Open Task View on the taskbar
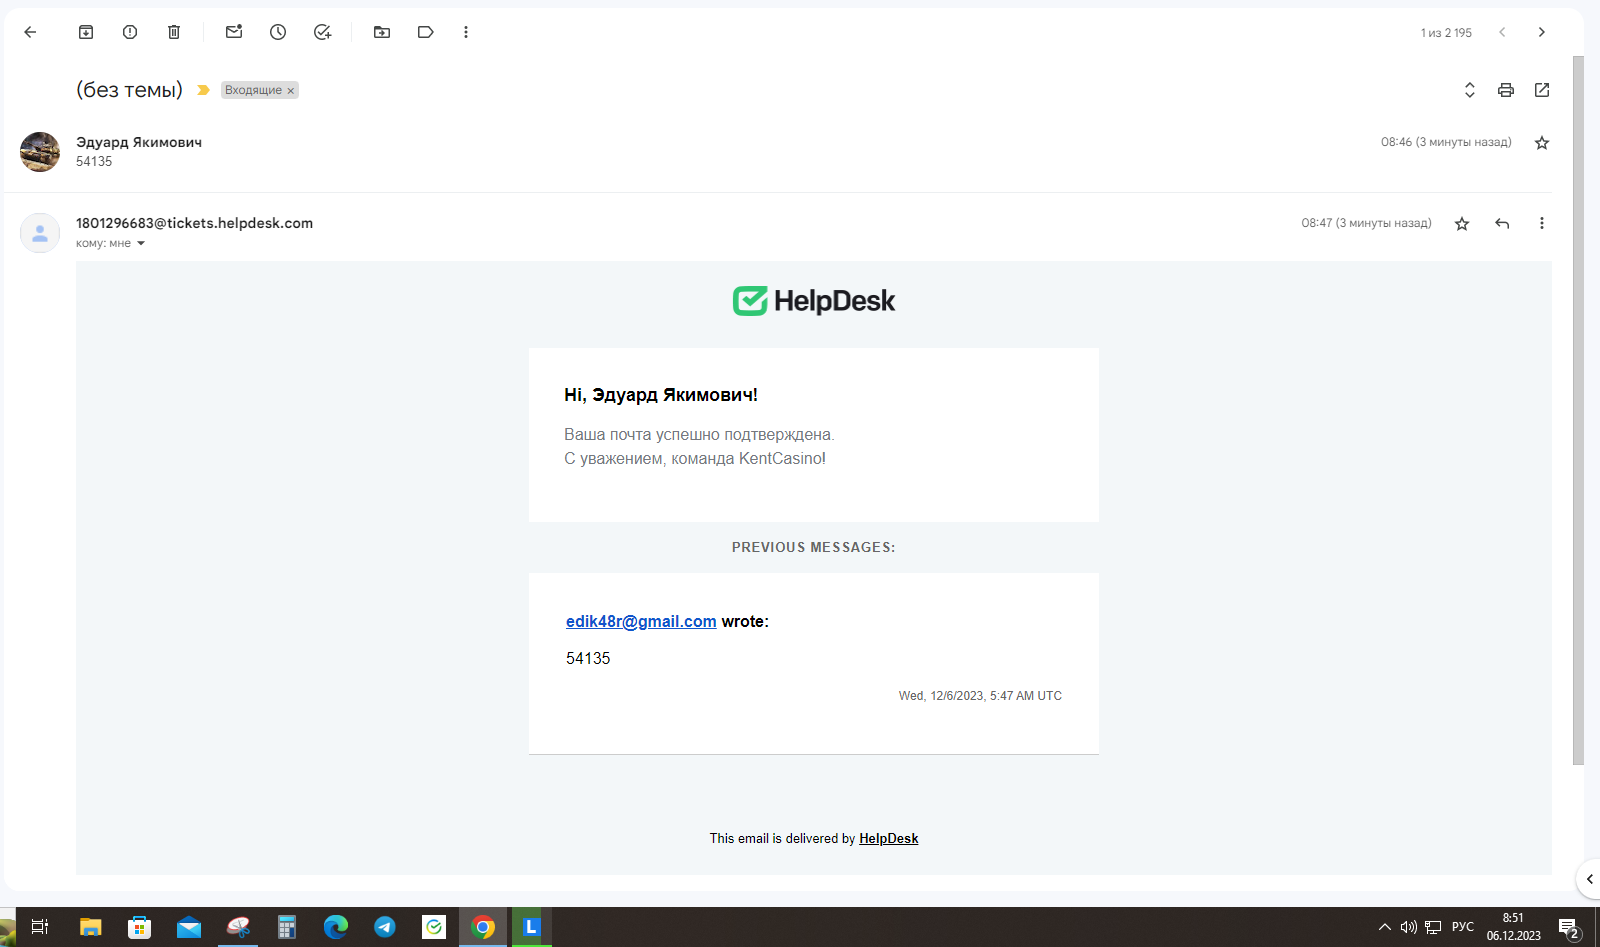The width and height of the screenshot is (1600, 947). point(40,927)
